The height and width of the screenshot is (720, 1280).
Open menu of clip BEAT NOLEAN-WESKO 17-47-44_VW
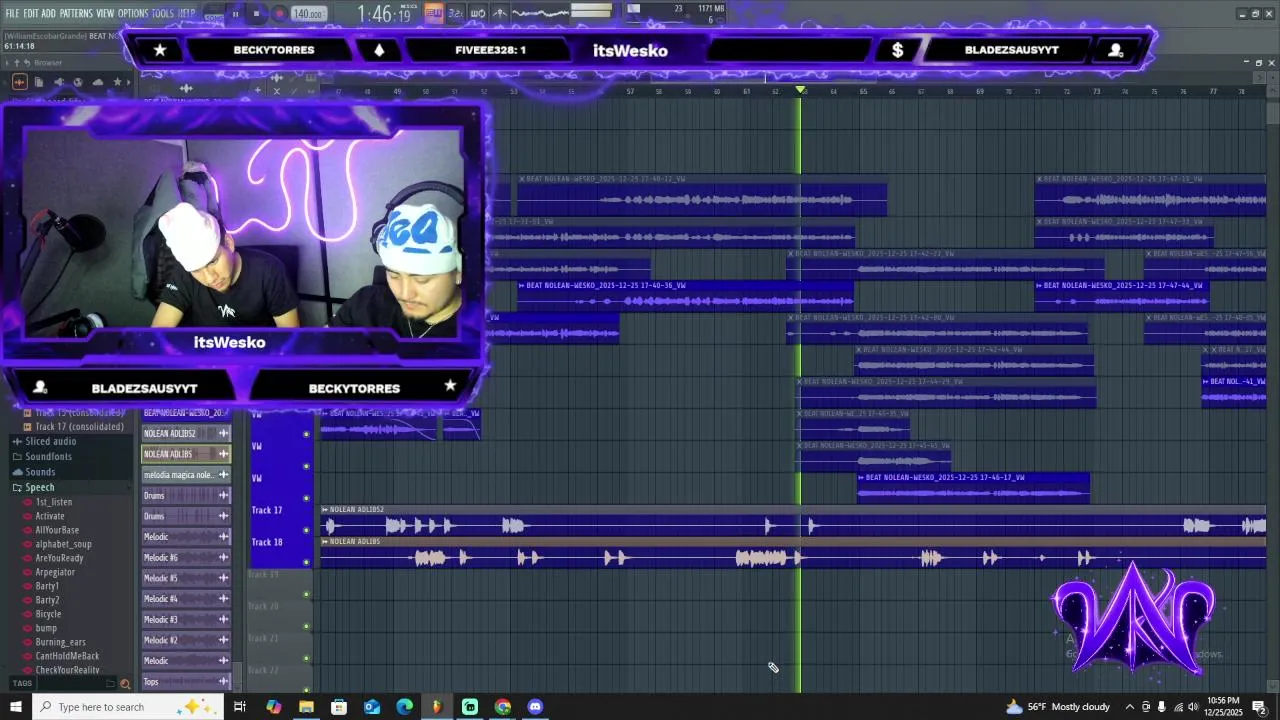pos(1040,286)
